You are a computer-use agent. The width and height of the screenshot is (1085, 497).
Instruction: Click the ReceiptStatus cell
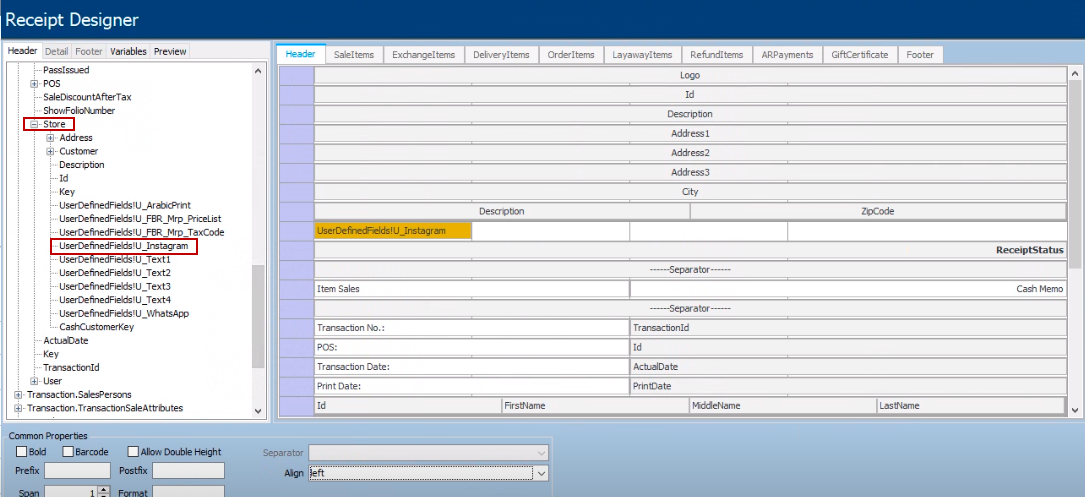[x=690, y=250]
